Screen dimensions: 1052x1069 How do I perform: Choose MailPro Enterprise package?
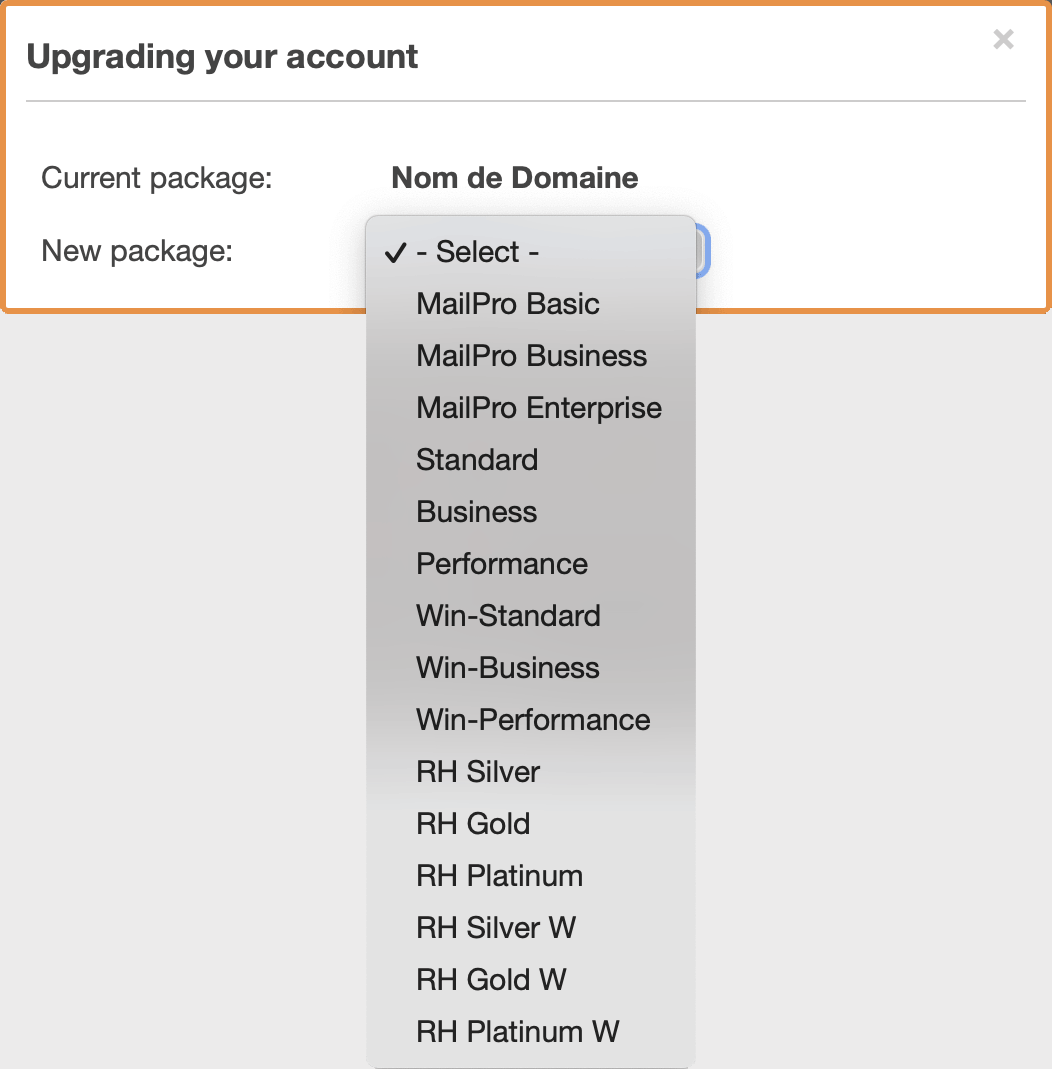(x=530, y=408)
